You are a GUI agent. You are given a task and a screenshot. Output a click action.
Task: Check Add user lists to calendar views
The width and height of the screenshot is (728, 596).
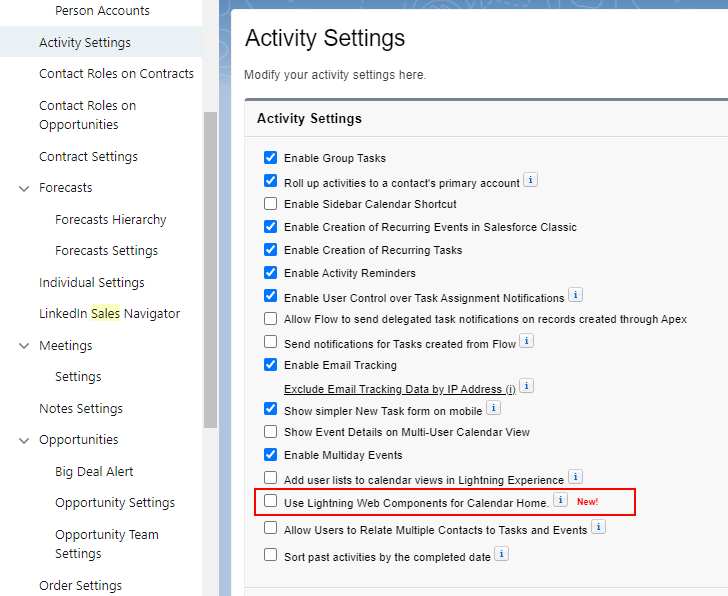(270, 478)
